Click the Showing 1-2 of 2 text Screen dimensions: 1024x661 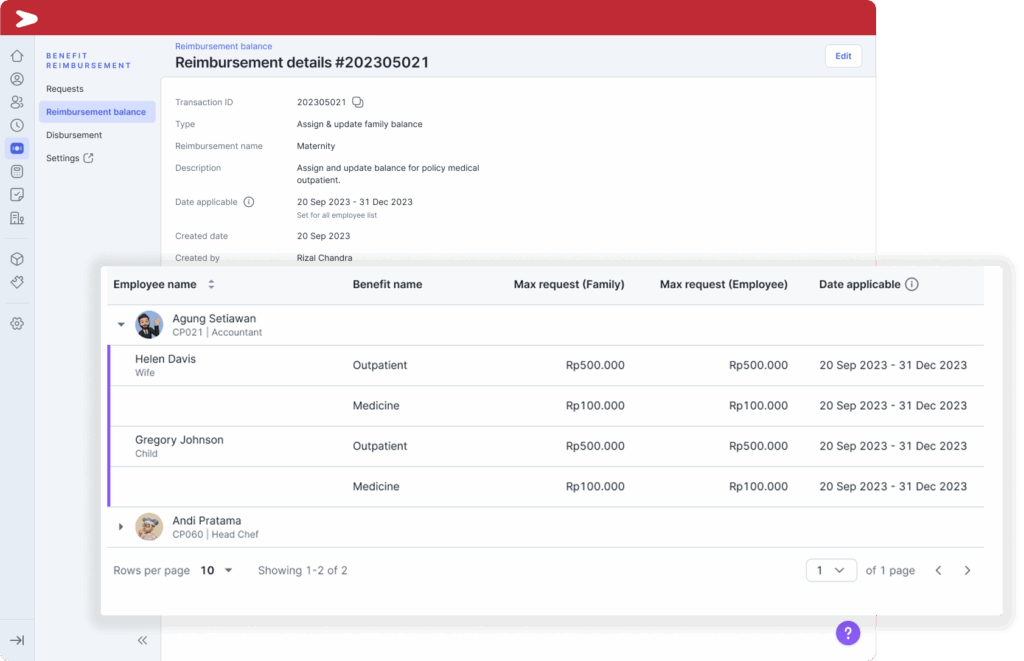click(x=302, y=570)
